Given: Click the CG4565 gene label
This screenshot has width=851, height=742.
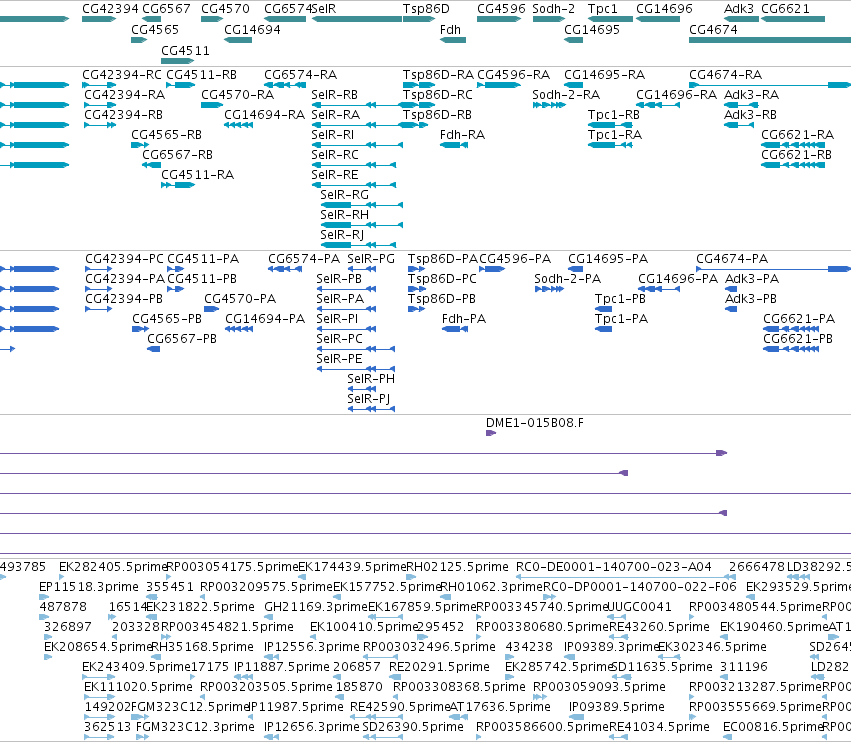Looking at the screenshot, I should pyautogui.click(x=155, y=29).
